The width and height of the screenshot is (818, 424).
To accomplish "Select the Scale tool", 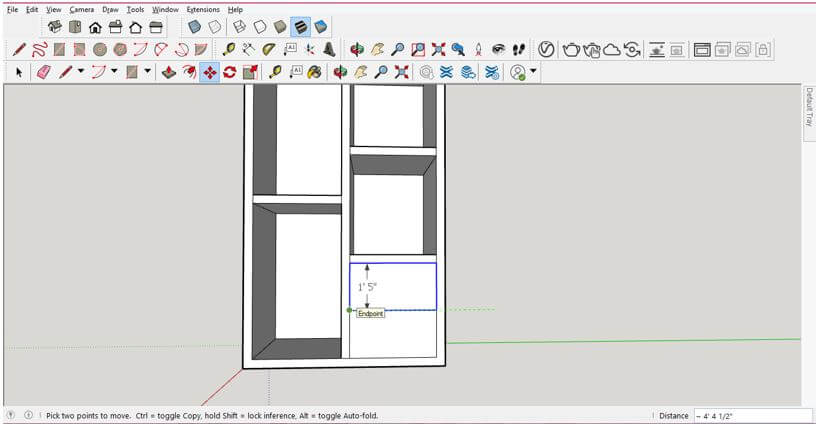I will (x=250, y=72).
